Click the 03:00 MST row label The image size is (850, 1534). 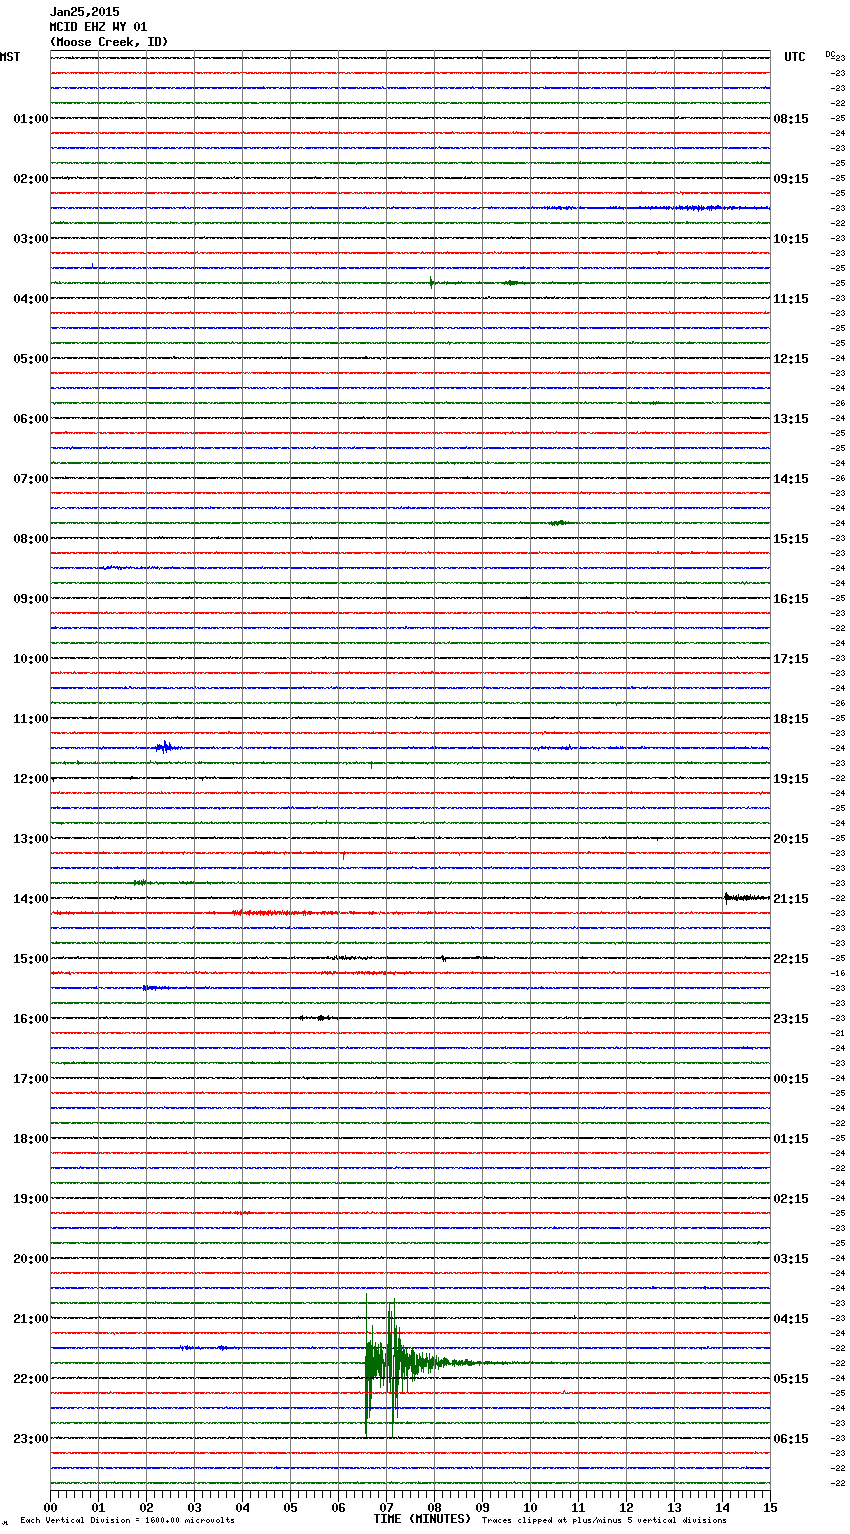pos(30,239)
